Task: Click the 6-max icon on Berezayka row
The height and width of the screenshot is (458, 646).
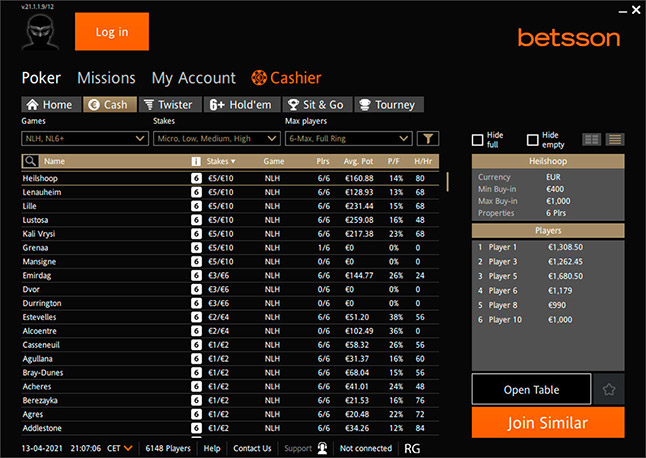Action: (x=197, y=400)
